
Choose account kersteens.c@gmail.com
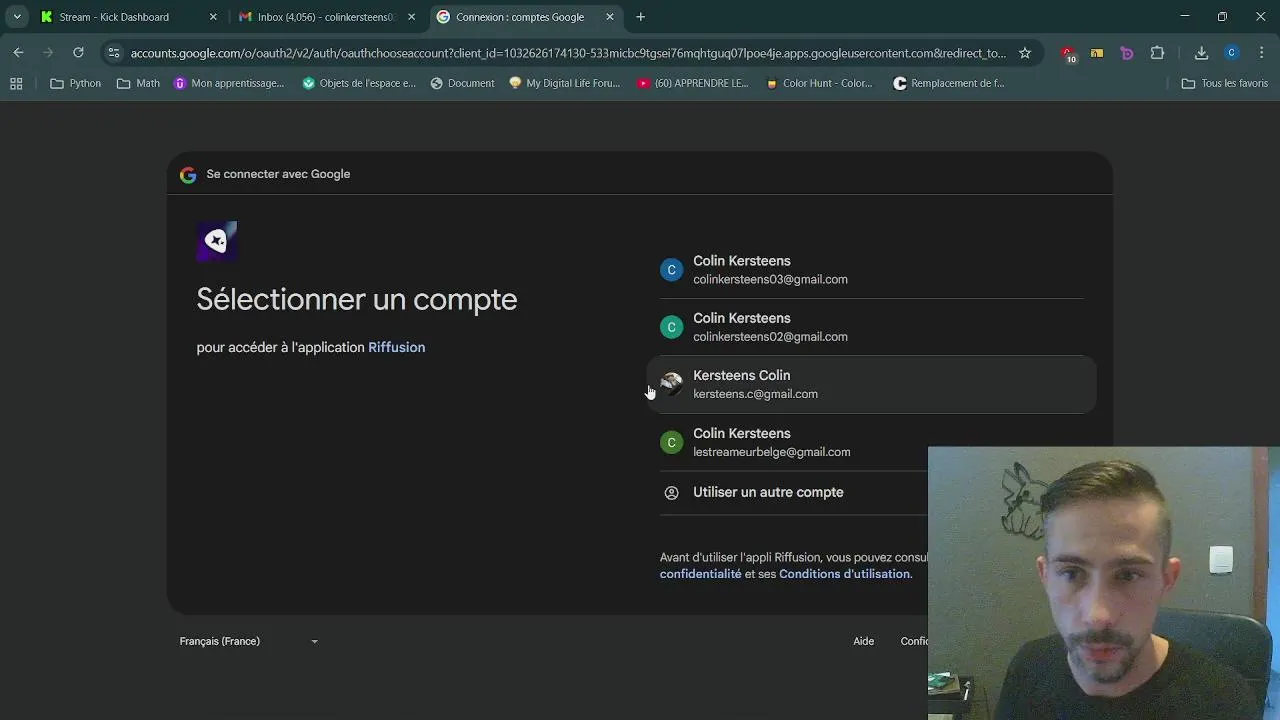(871, 384)
